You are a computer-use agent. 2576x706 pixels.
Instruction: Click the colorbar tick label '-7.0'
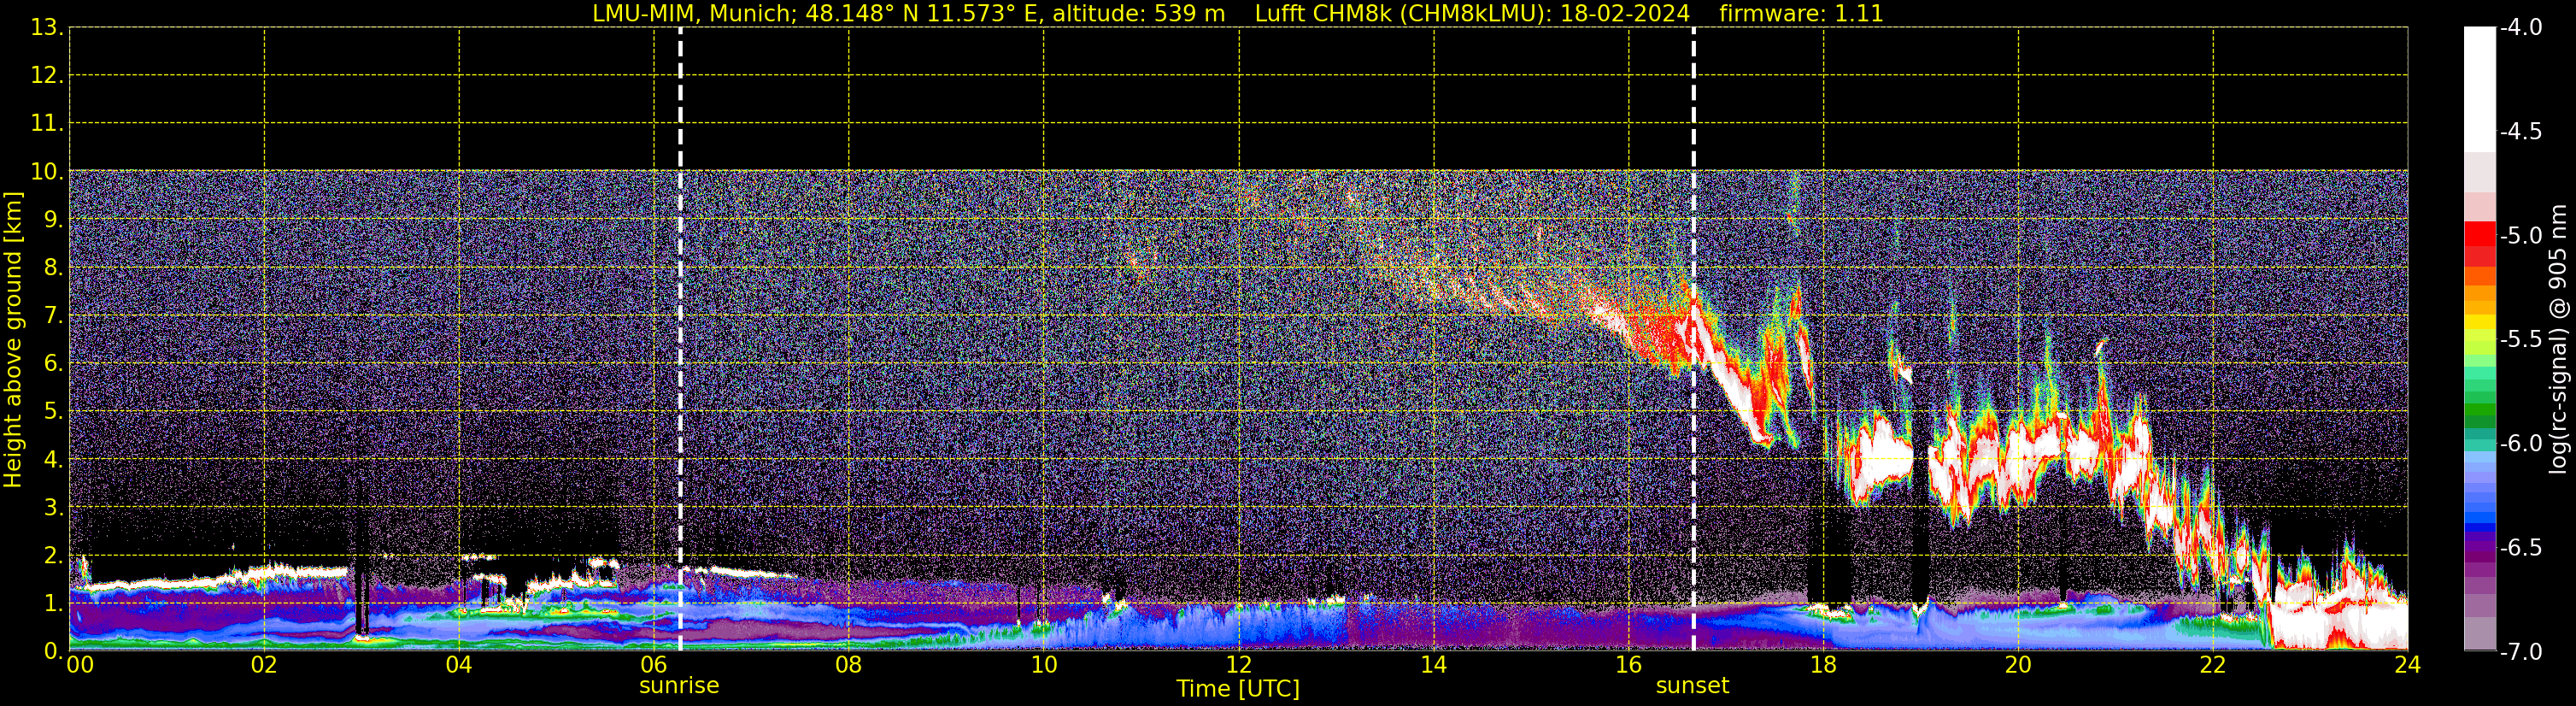2520,652
